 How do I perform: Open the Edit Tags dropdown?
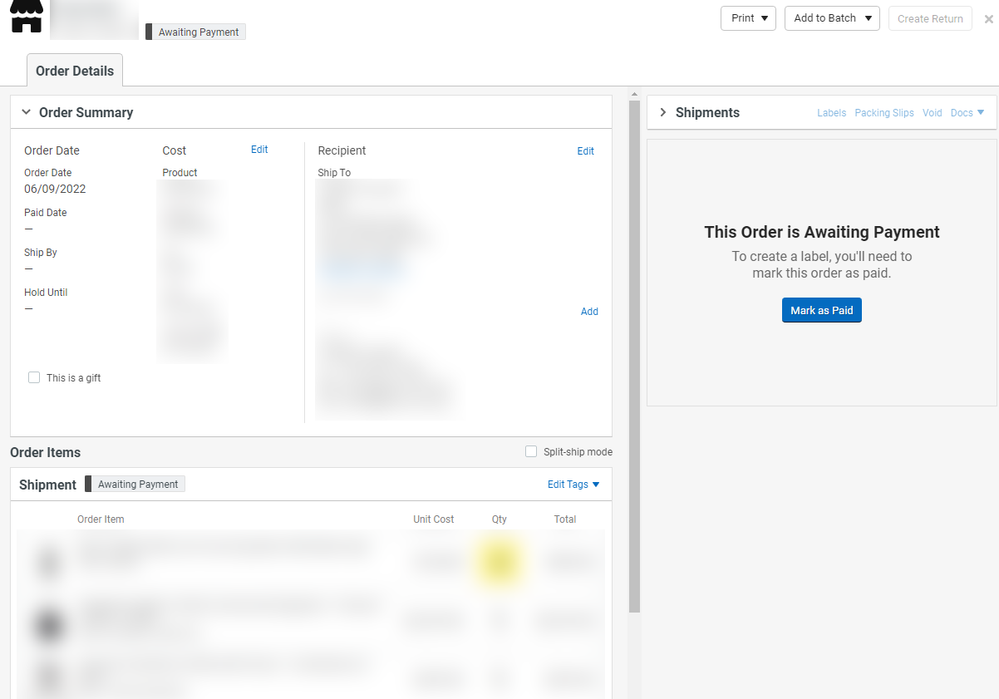click(x=573, y=484)
